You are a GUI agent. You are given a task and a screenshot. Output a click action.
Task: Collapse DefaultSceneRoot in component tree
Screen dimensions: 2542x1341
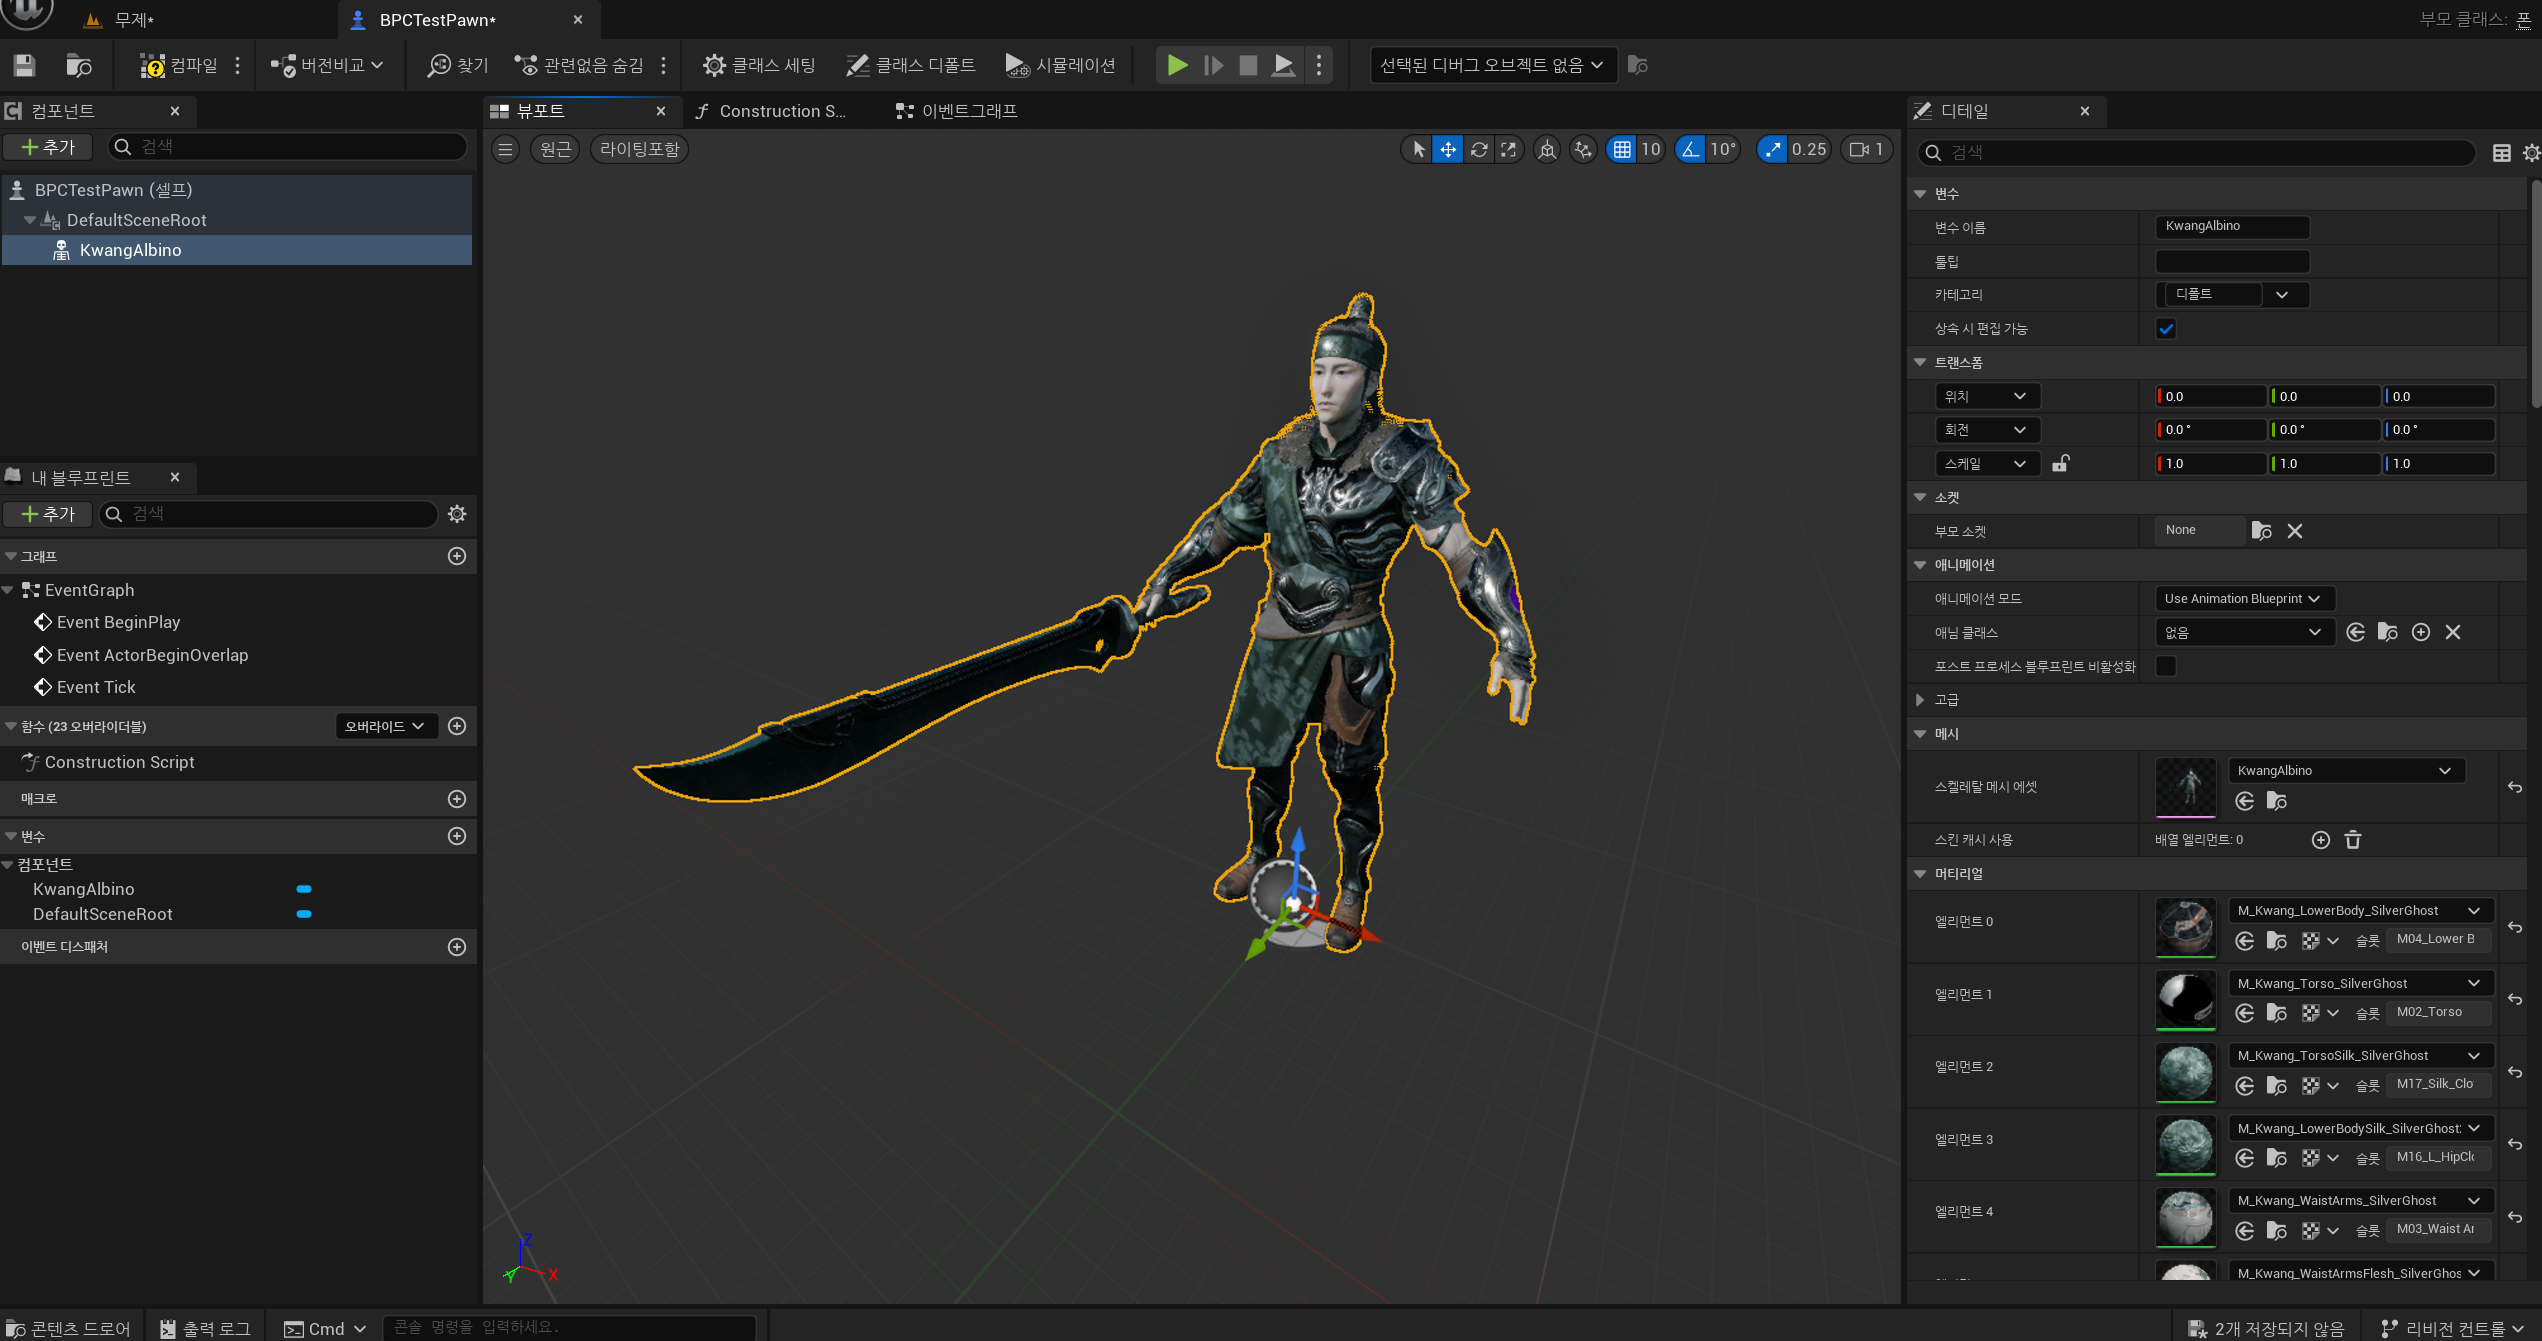tap(30, 220)
